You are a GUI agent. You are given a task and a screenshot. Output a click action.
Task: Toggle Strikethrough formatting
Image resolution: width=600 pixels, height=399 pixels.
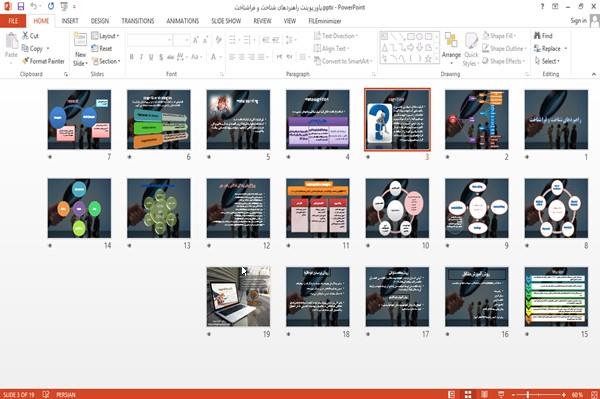point(171,57)
